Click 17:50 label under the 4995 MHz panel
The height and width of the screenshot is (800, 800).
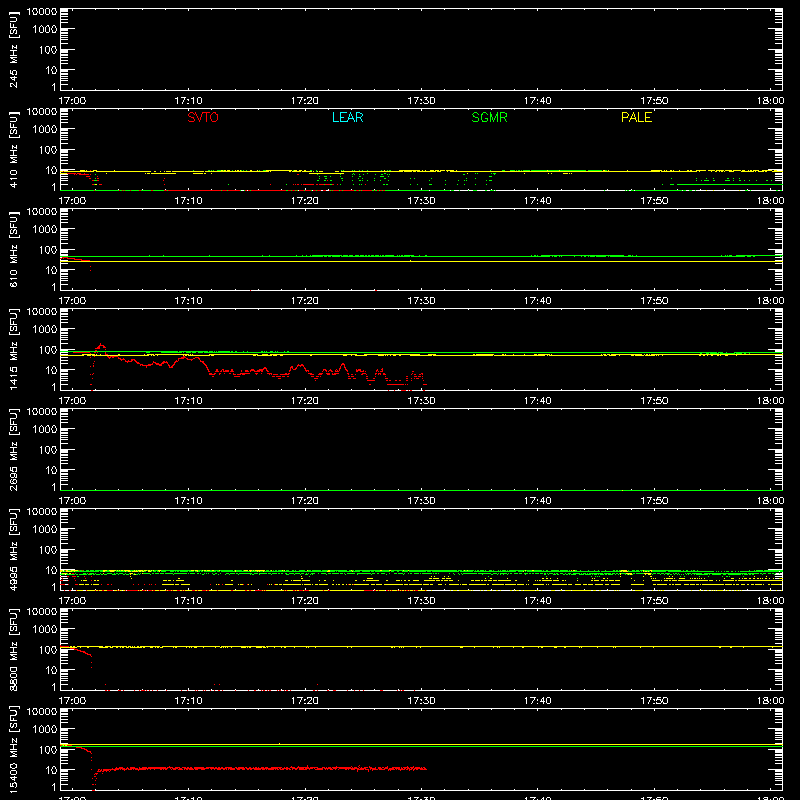coord(654,601)
